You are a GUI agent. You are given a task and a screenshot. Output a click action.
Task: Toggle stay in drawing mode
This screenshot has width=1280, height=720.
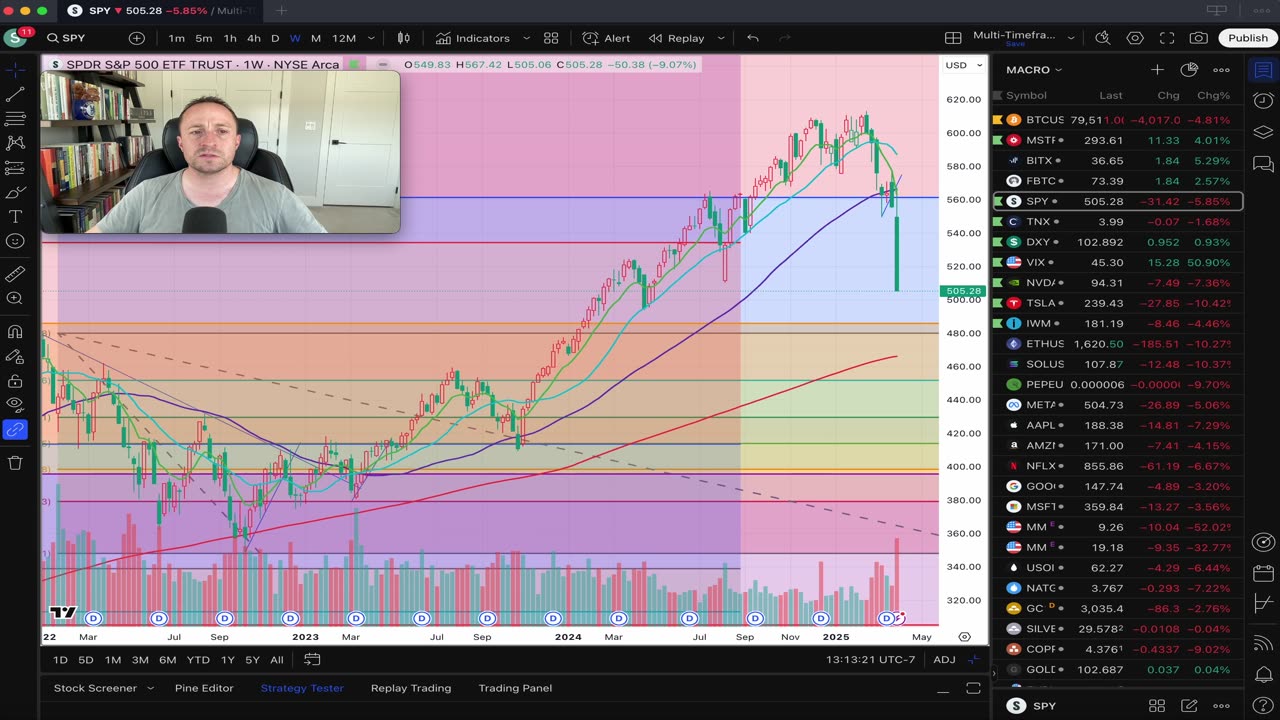click(15, 356)
